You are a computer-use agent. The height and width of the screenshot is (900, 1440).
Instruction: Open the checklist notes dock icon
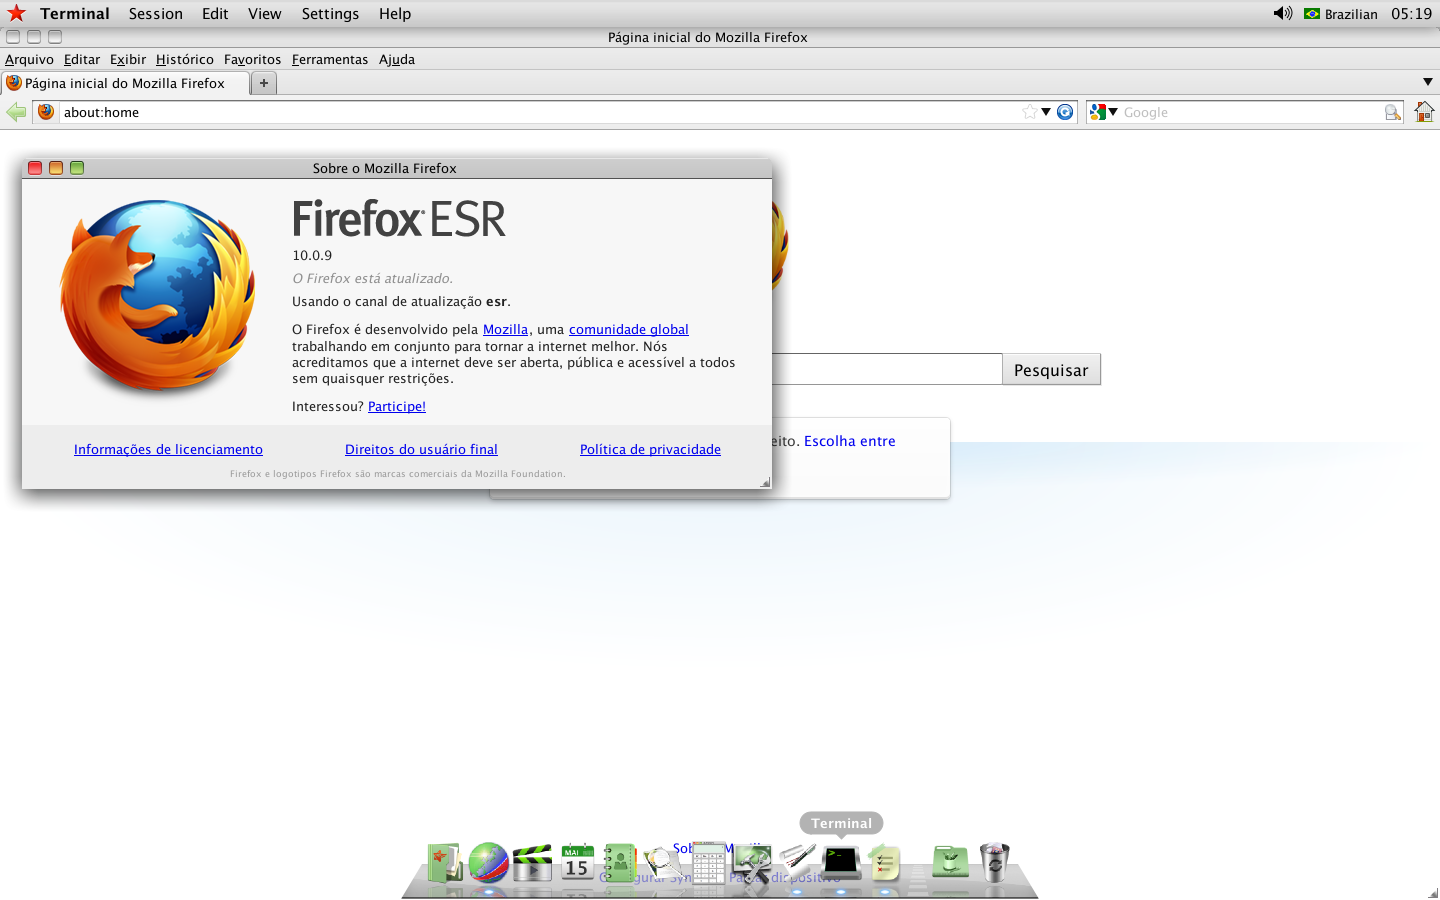tap(885, 862)
